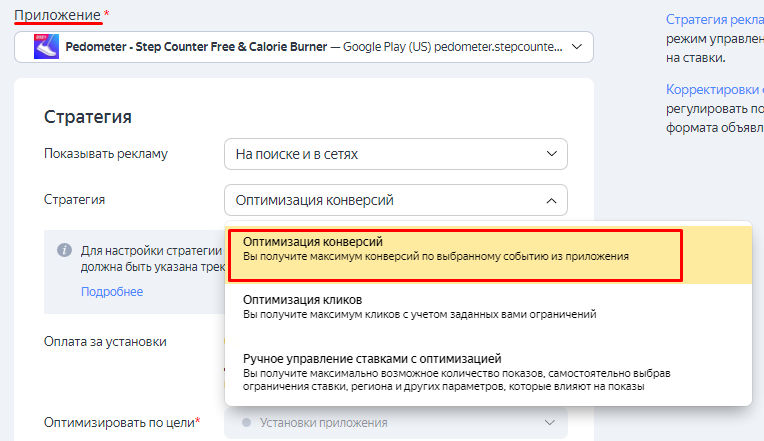Click the "Оплата за установки" label
This screenshot has width=764, height=441.
click(105, 342)
